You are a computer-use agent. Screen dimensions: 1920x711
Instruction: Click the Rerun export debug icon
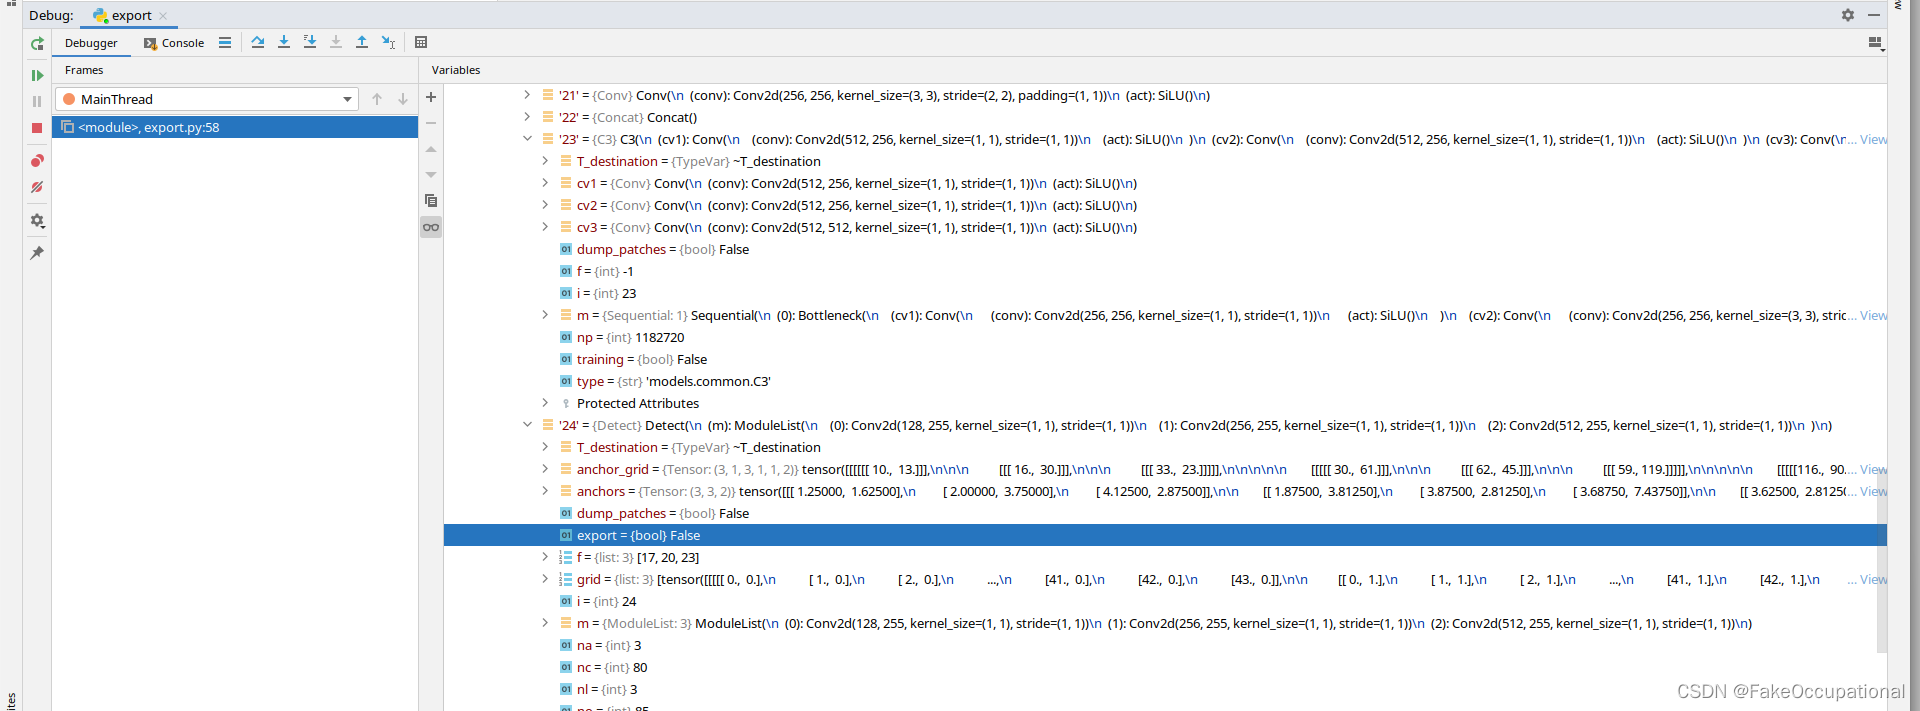tap(37, 44)
